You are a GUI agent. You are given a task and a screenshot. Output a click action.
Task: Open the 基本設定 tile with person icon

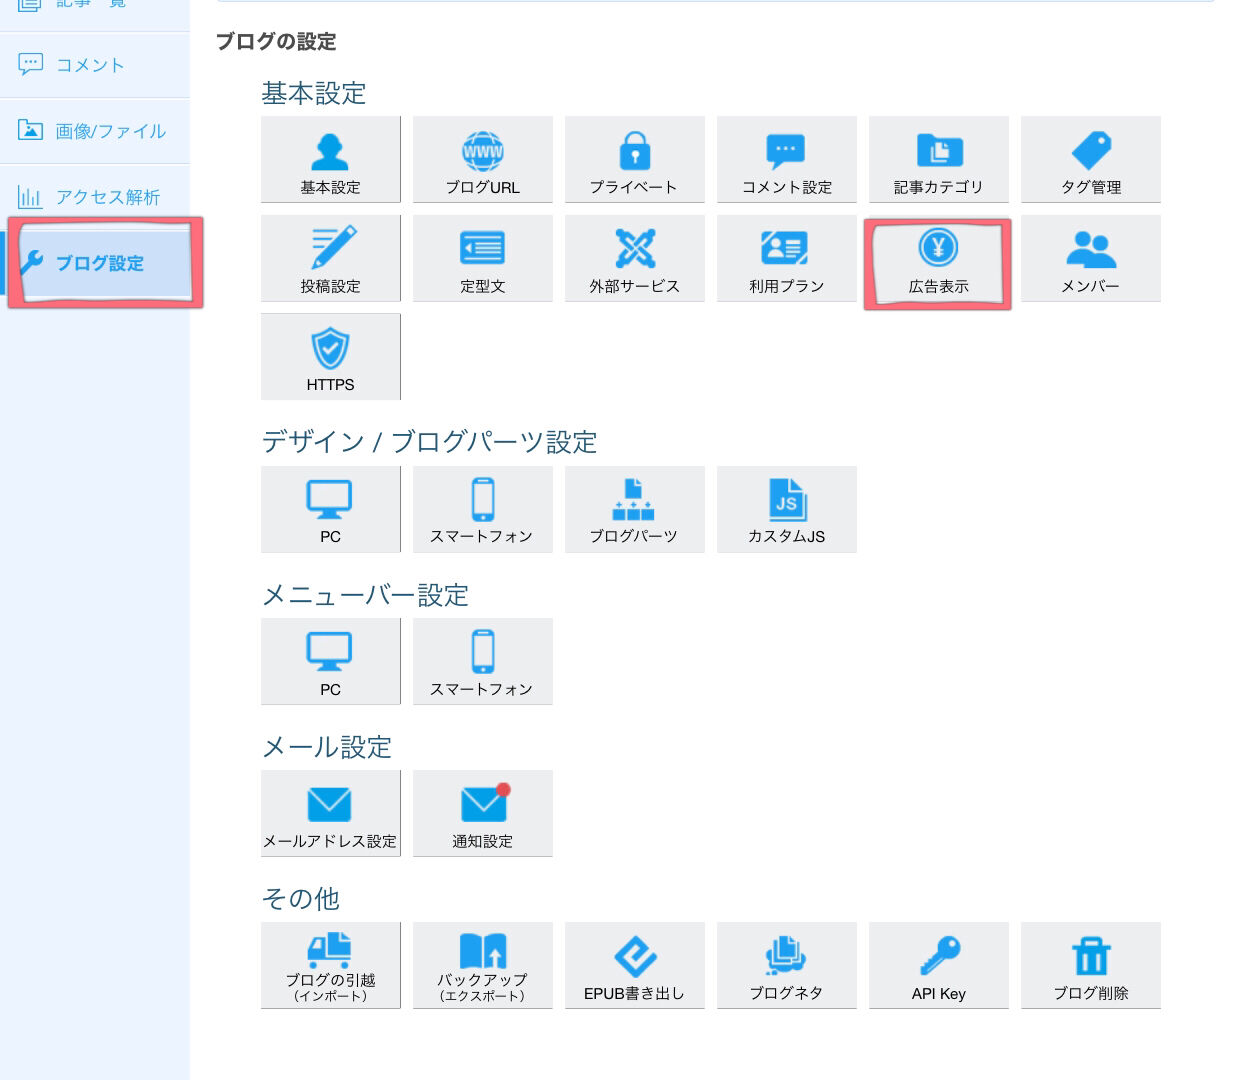(x=330, y=159)
